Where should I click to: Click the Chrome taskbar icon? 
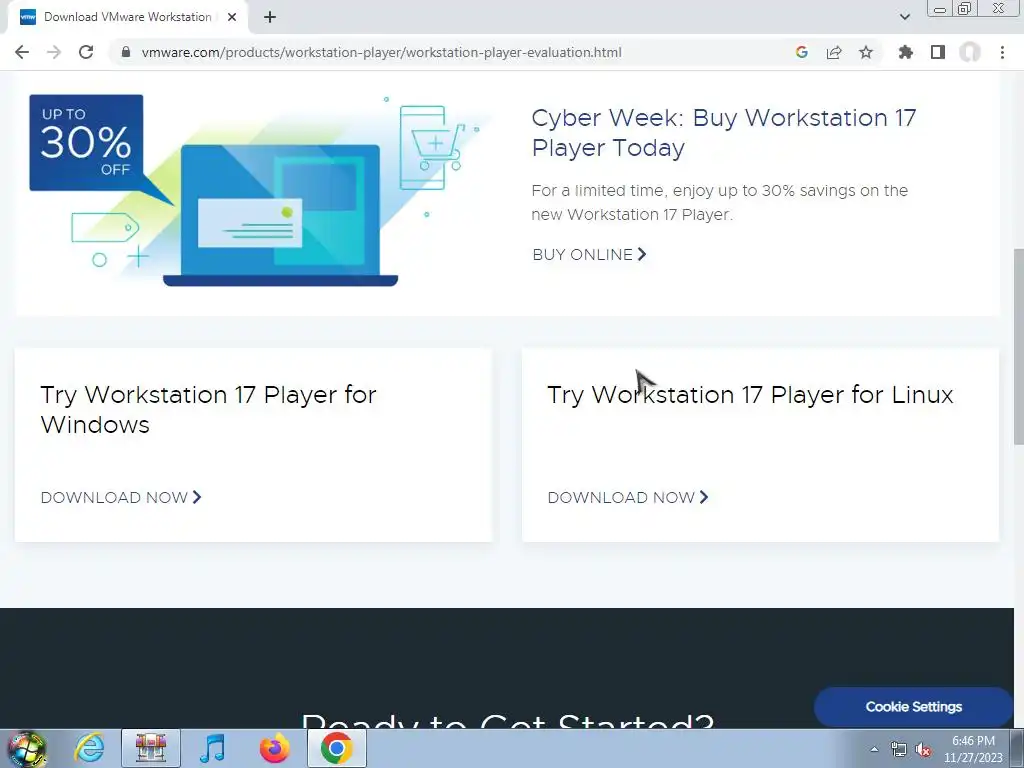coord(336,749)
